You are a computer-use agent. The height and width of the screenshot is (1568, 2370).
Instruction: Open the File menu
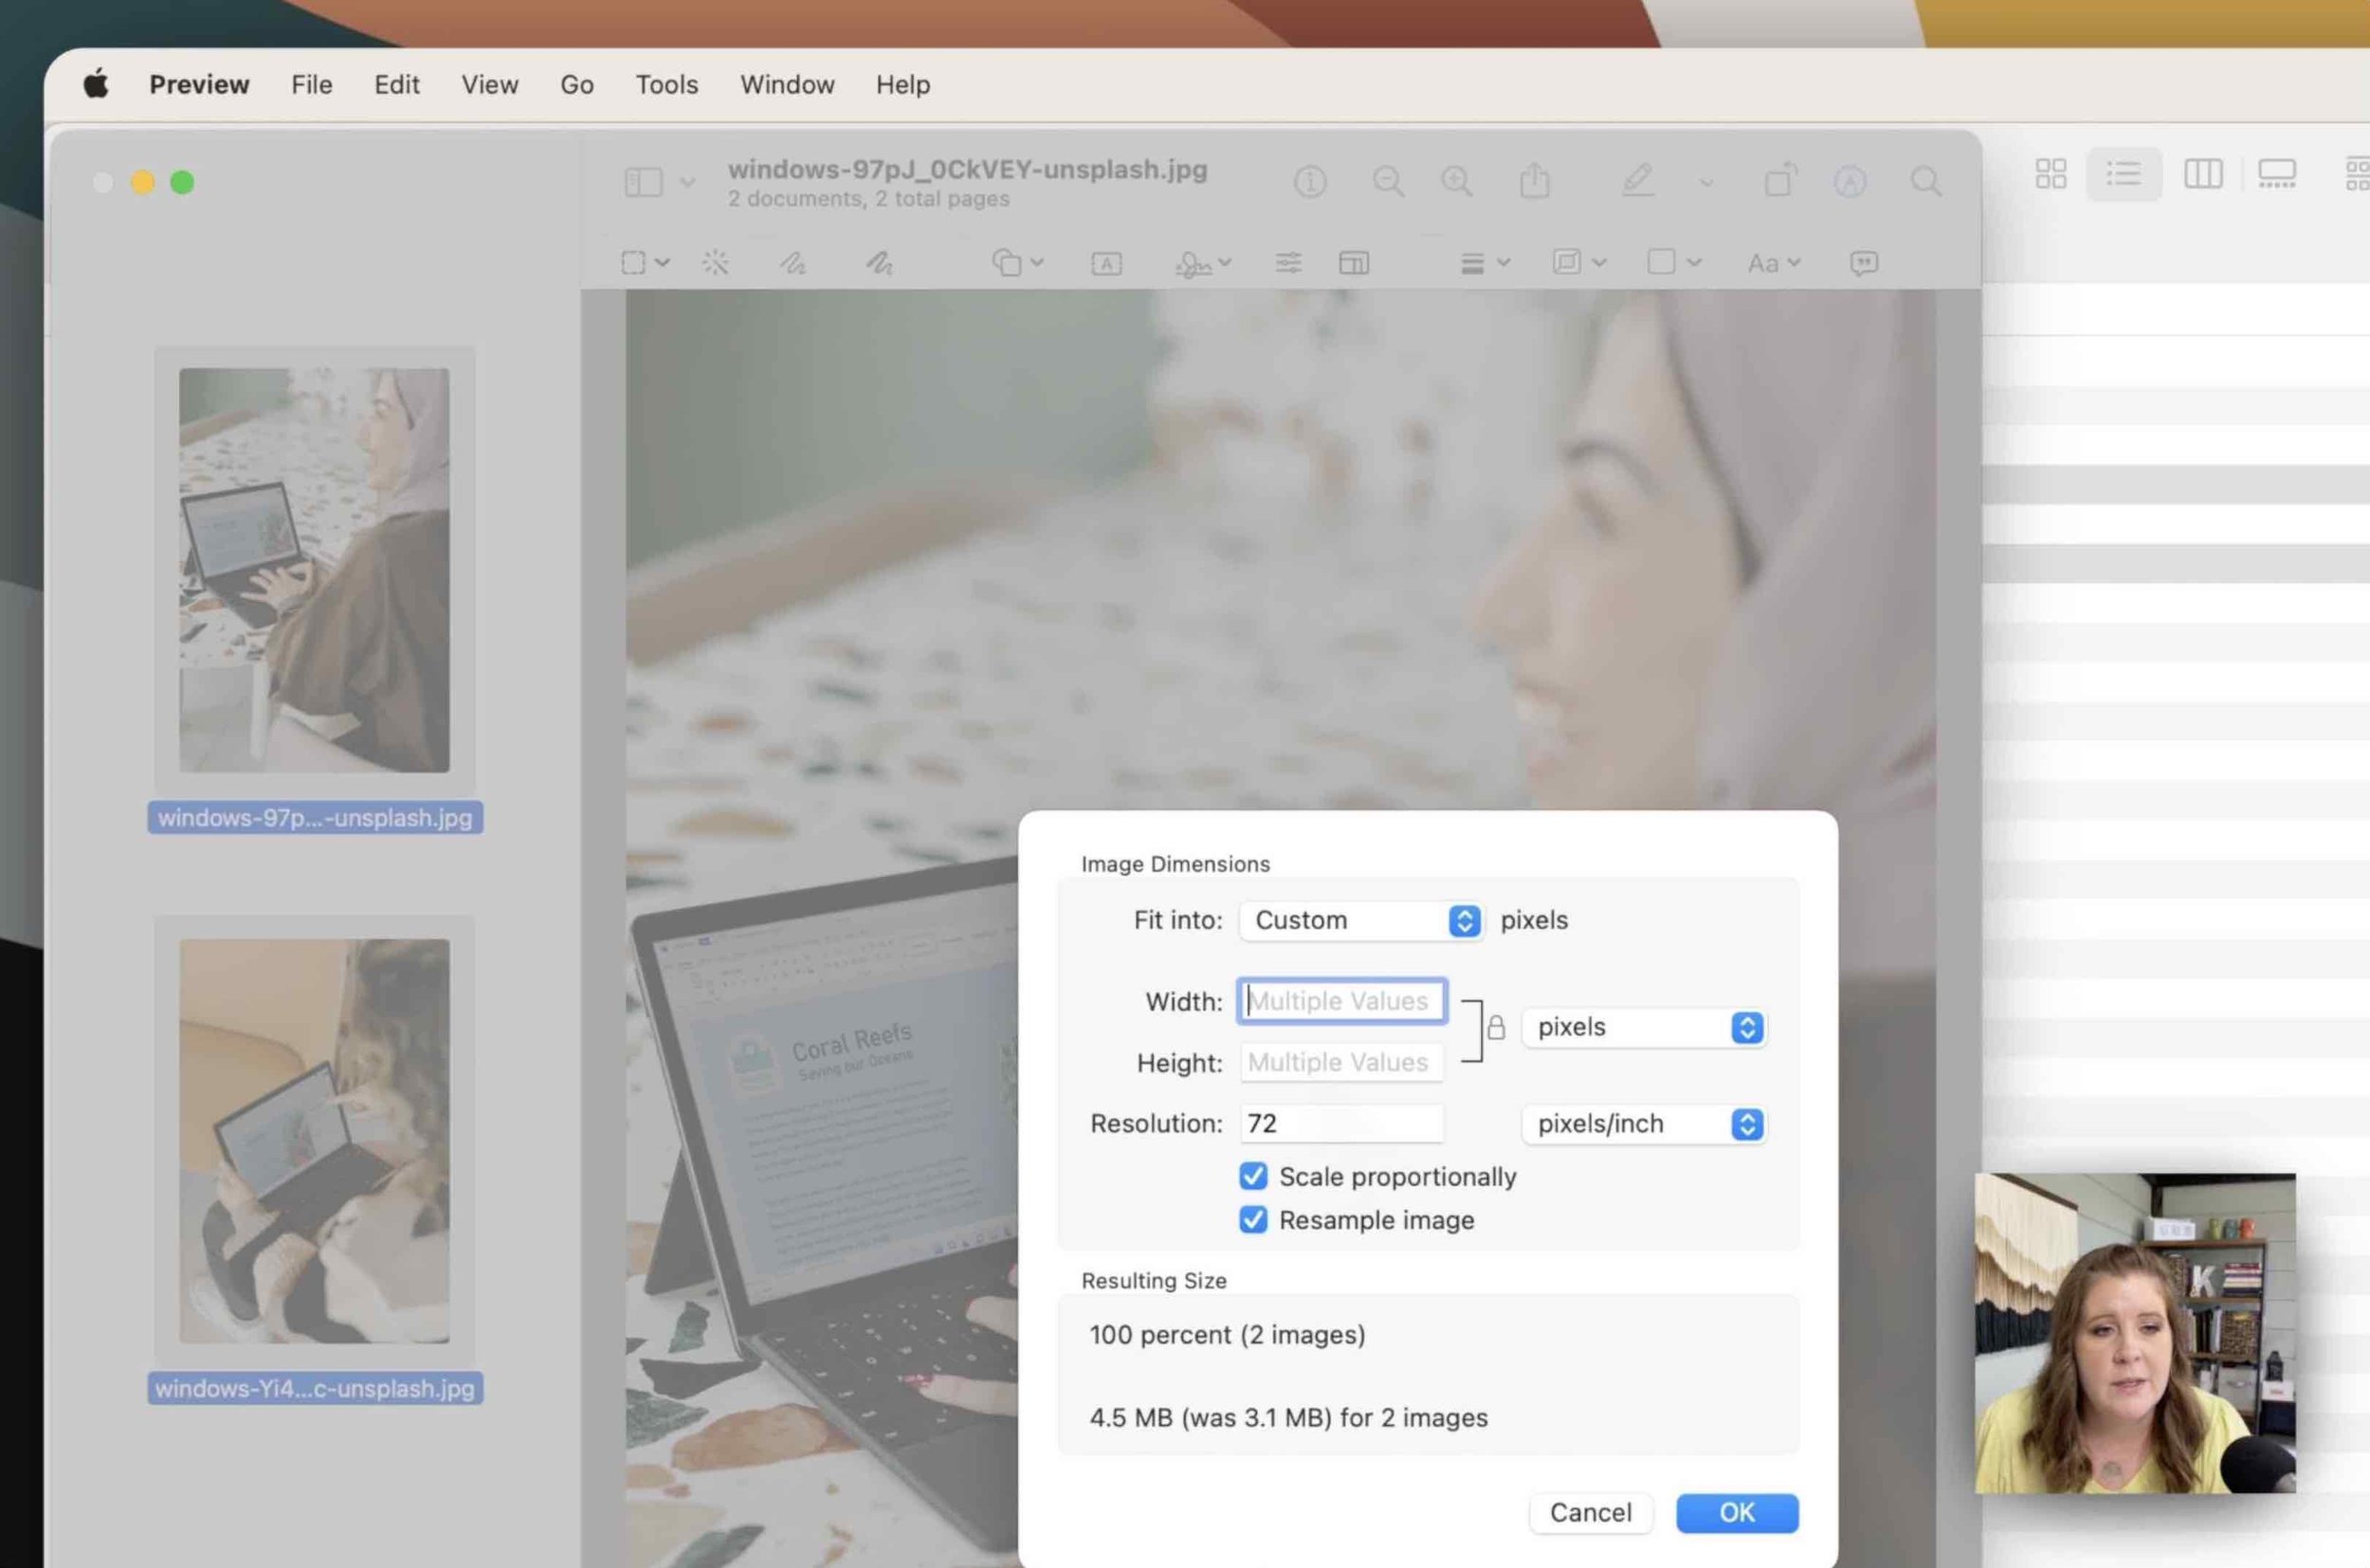click(312, 85)
